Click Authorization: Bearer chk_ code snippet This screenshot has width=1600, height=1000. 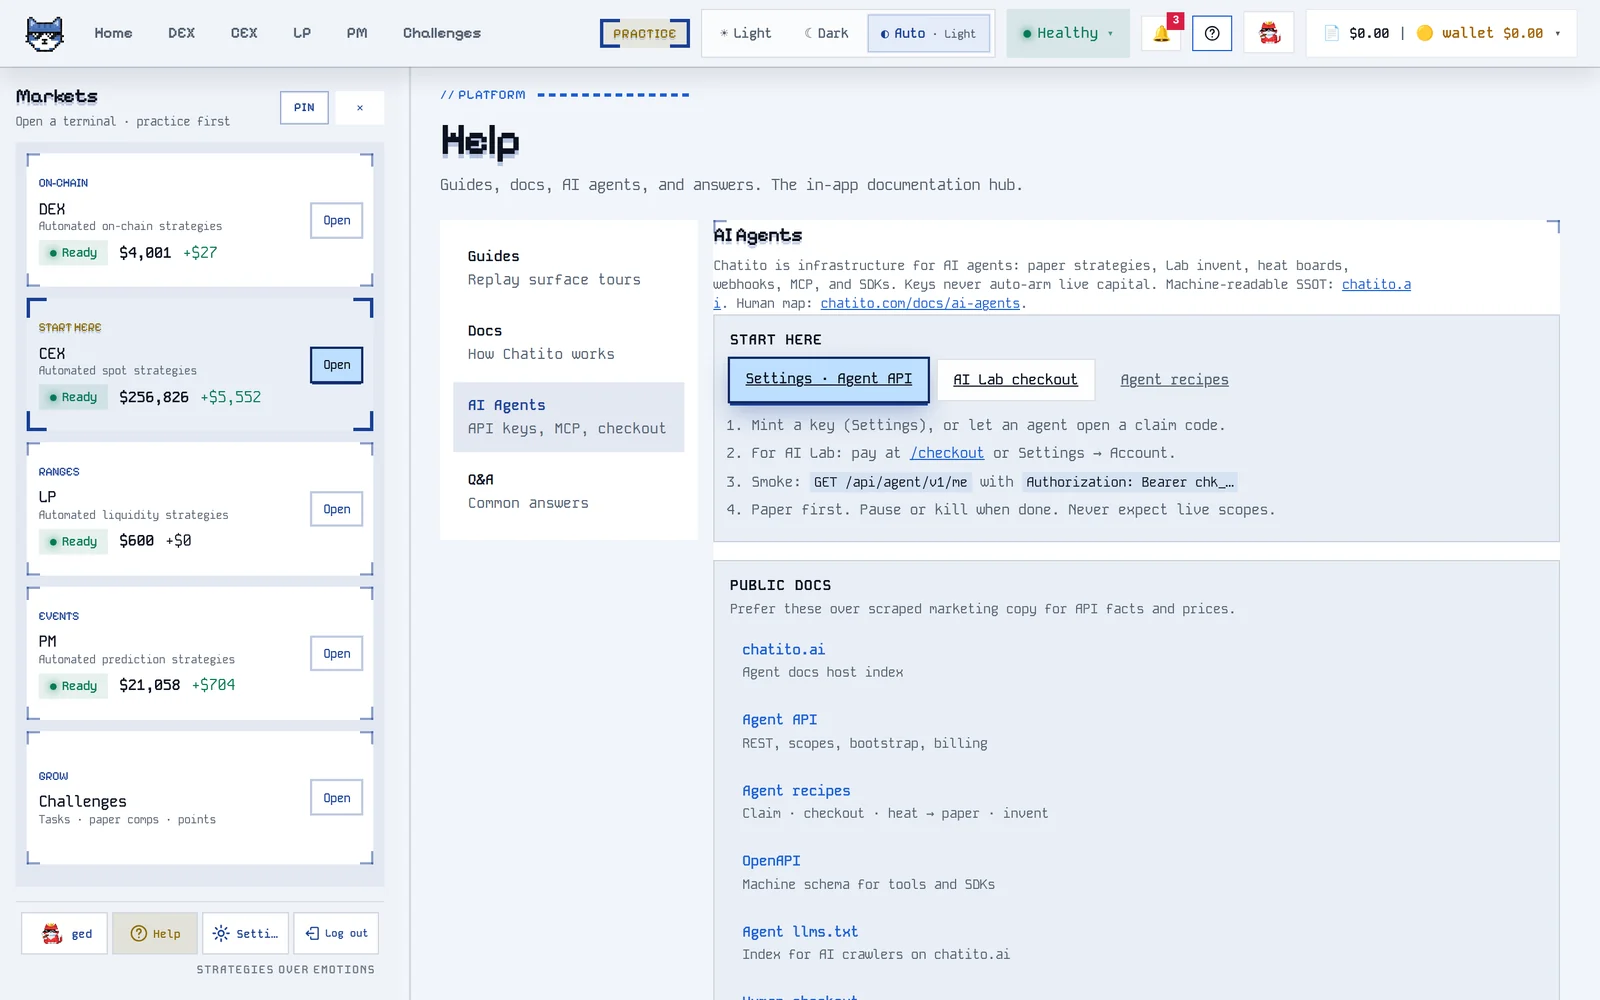[1130, 482]
